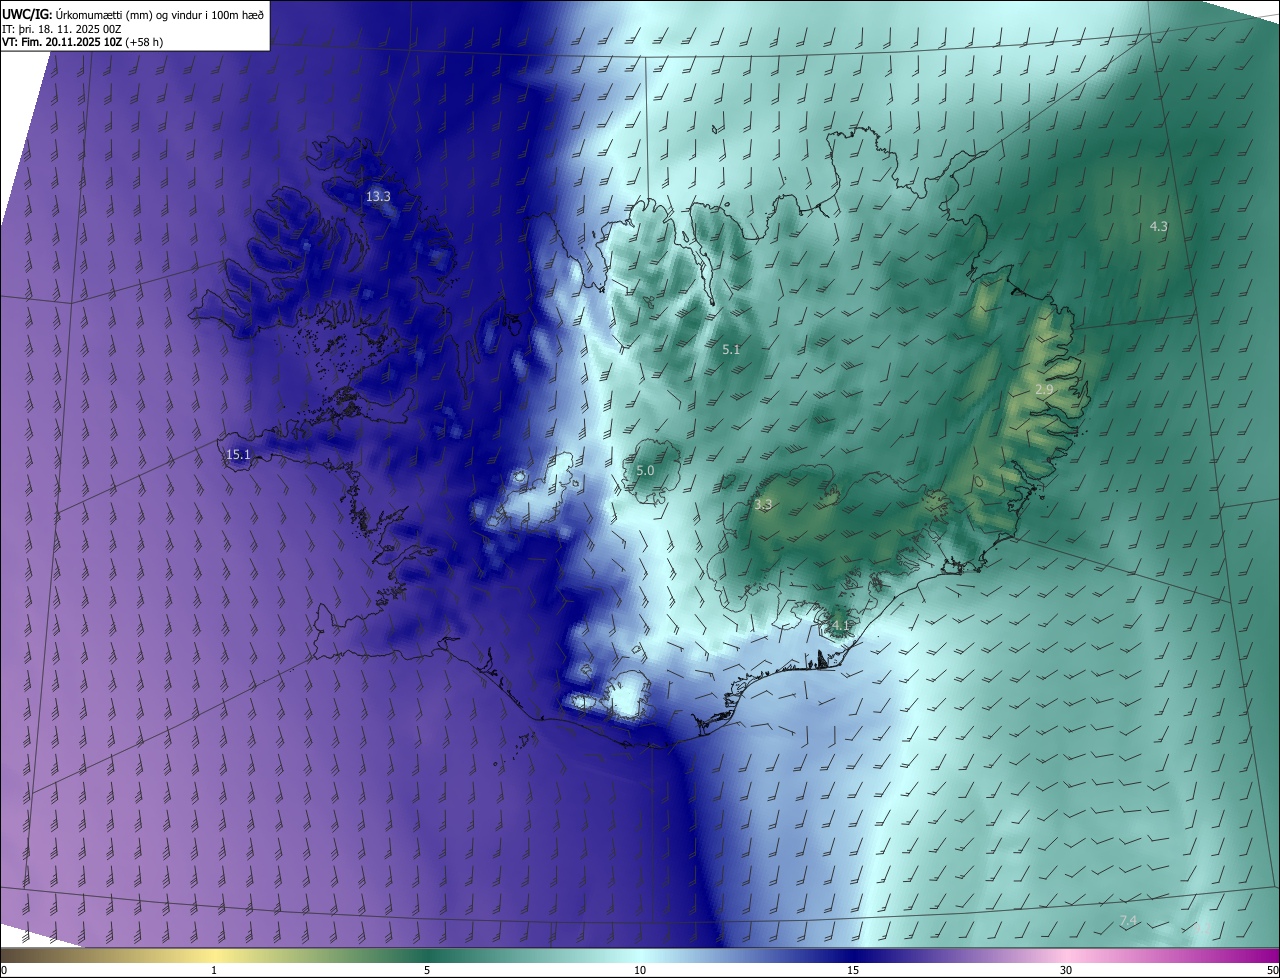This screenshot has height=978, width=1280.
Task: Click the "UWC/IG:" title label
Action: (27, 14)
